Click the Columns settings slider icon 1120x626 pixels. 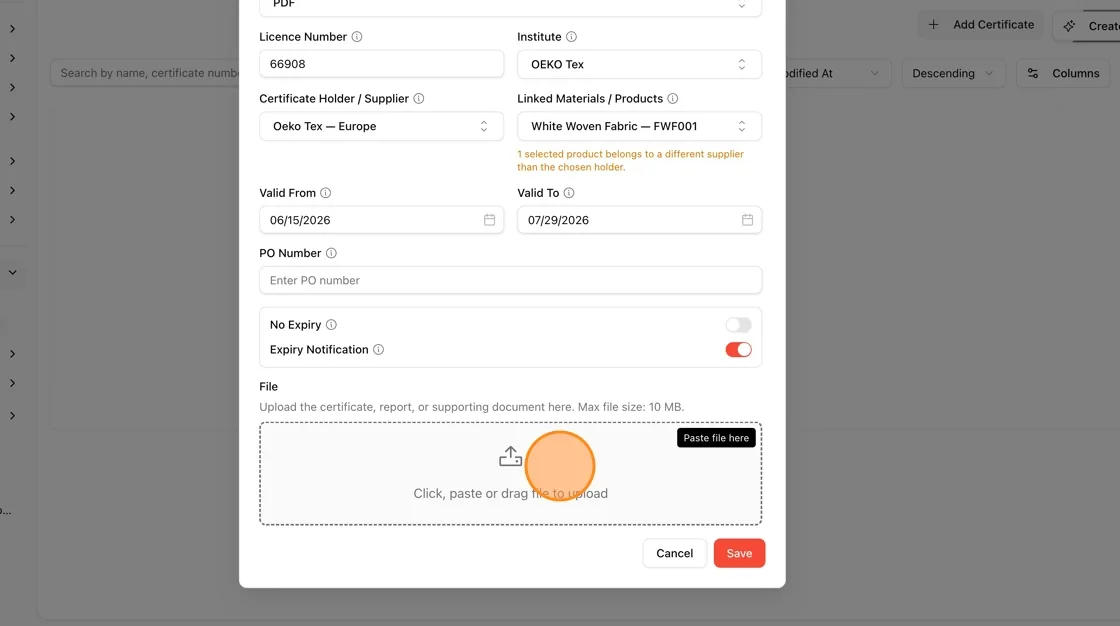point(1033,74)
